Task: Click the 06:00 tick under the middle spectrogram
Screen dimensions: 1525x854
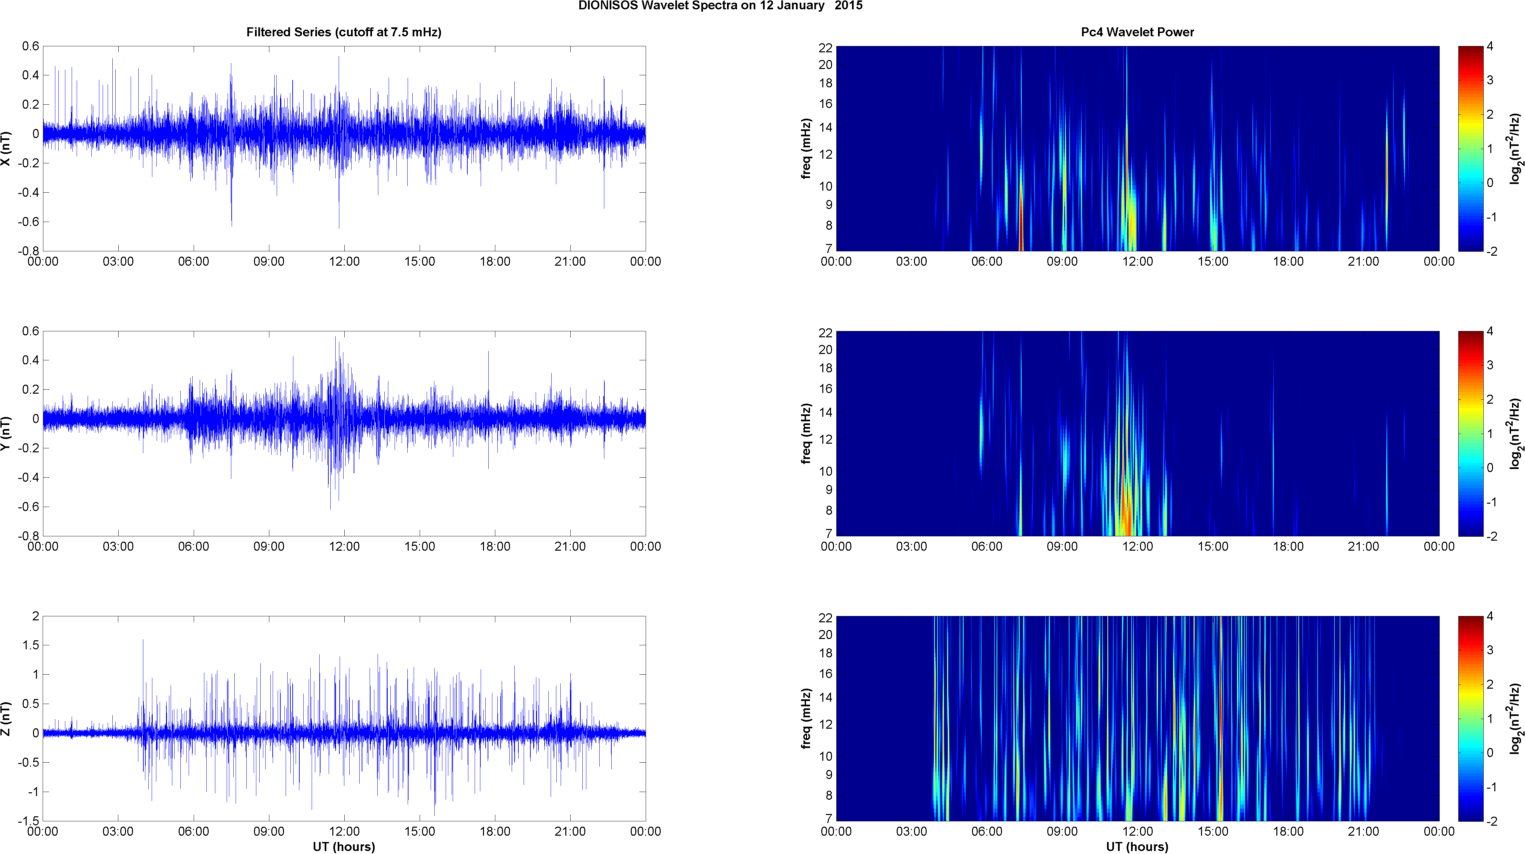Action: 986,547
